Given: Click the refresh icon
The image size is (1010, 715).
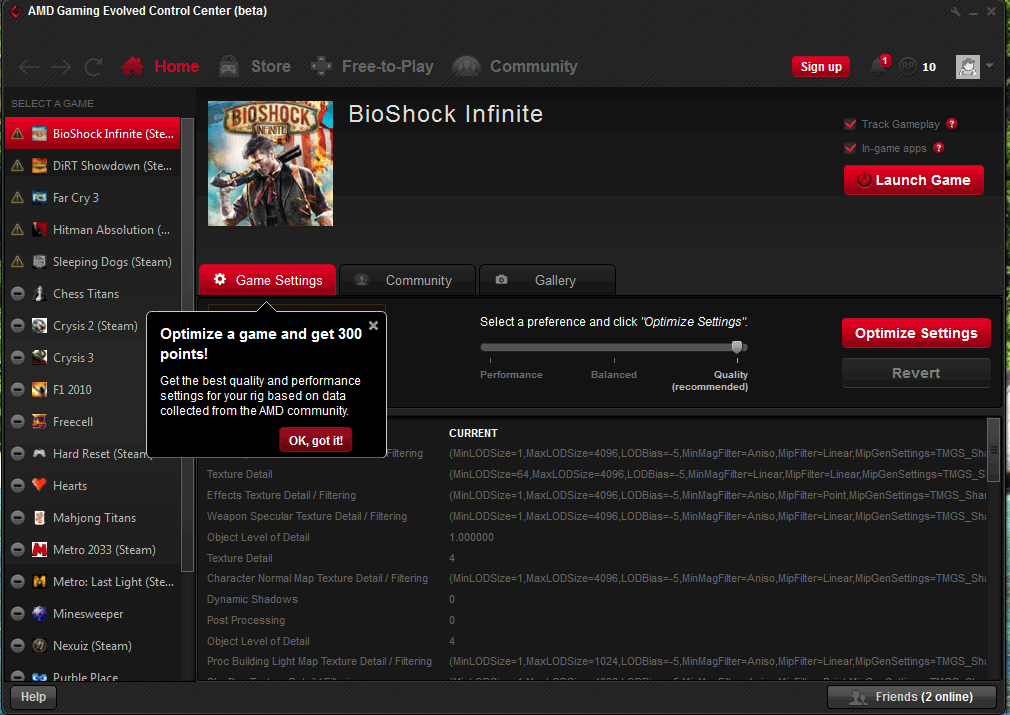Looking at the screenshot, I should tap(93, 67).
